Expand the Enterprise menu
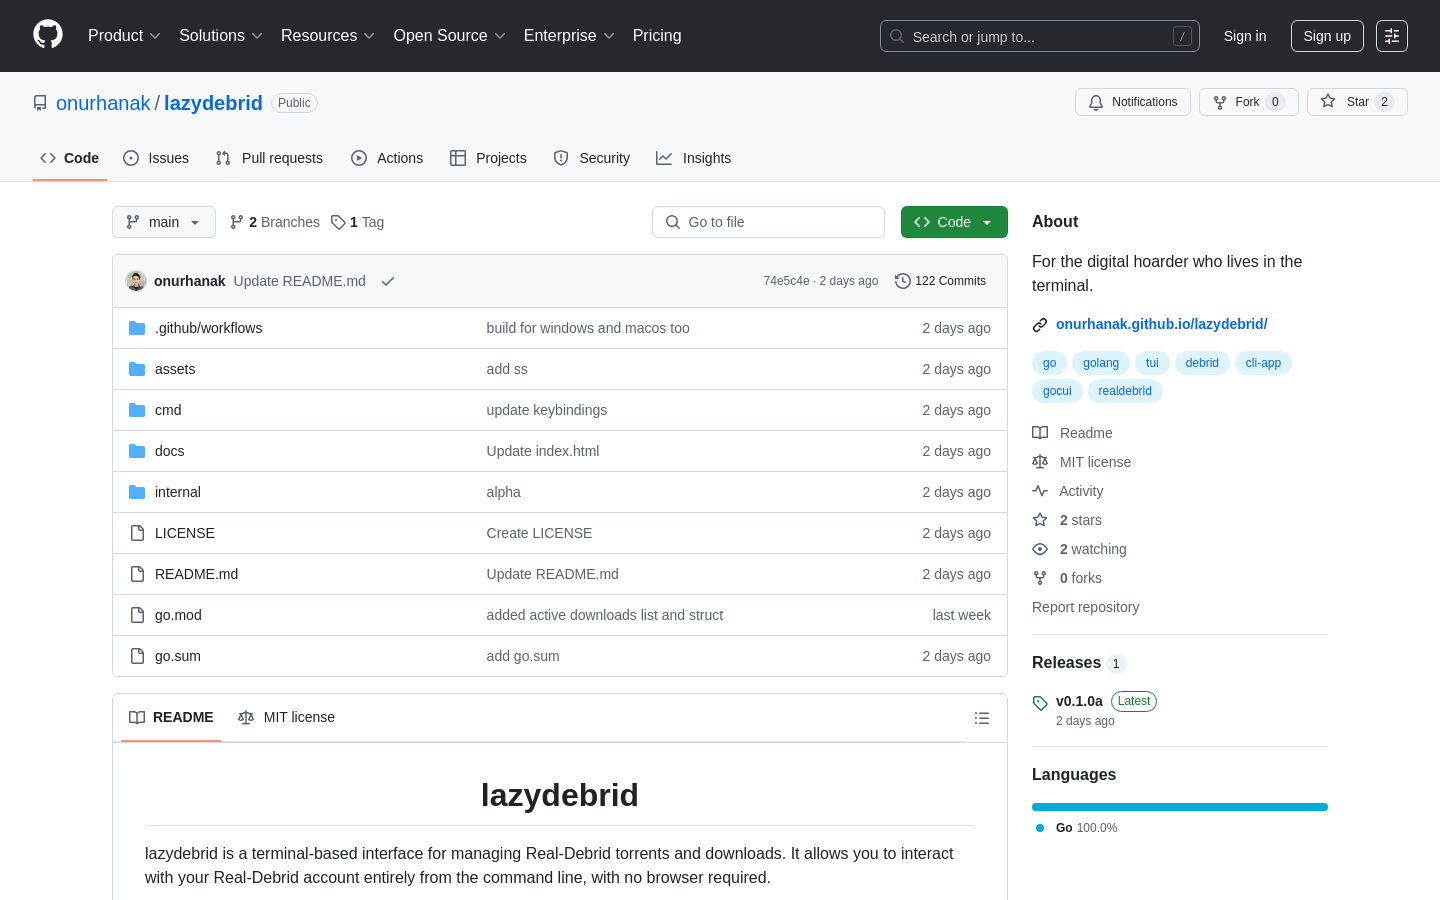 (569, 36)
